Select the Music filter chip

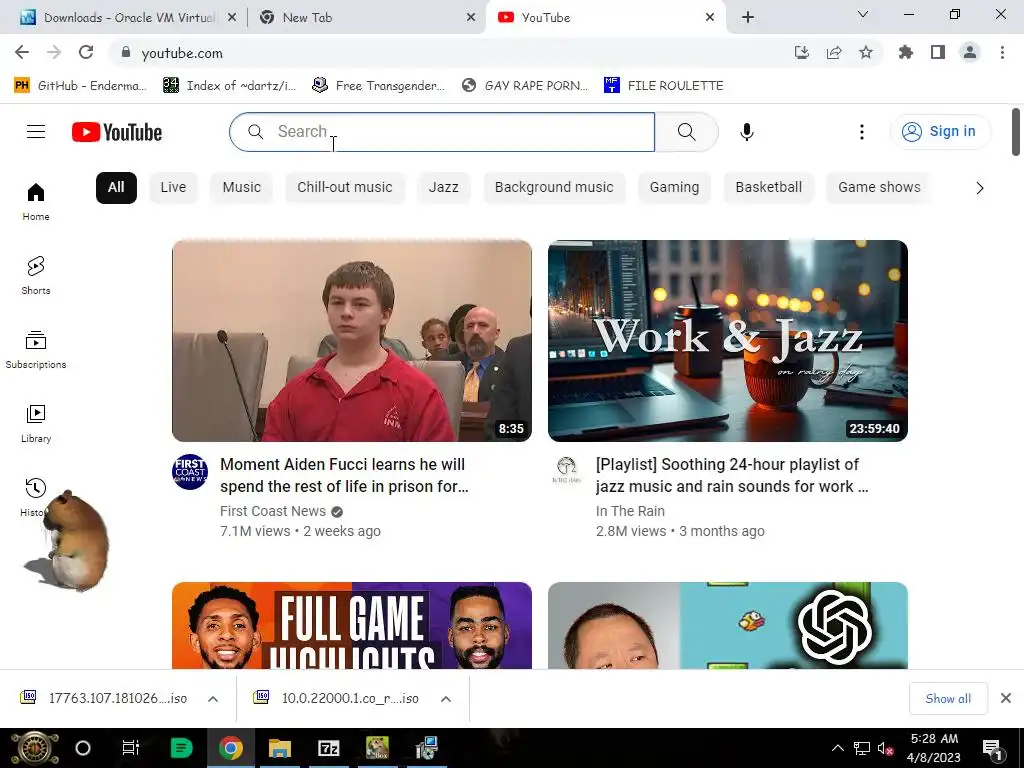tap(242, 187)
